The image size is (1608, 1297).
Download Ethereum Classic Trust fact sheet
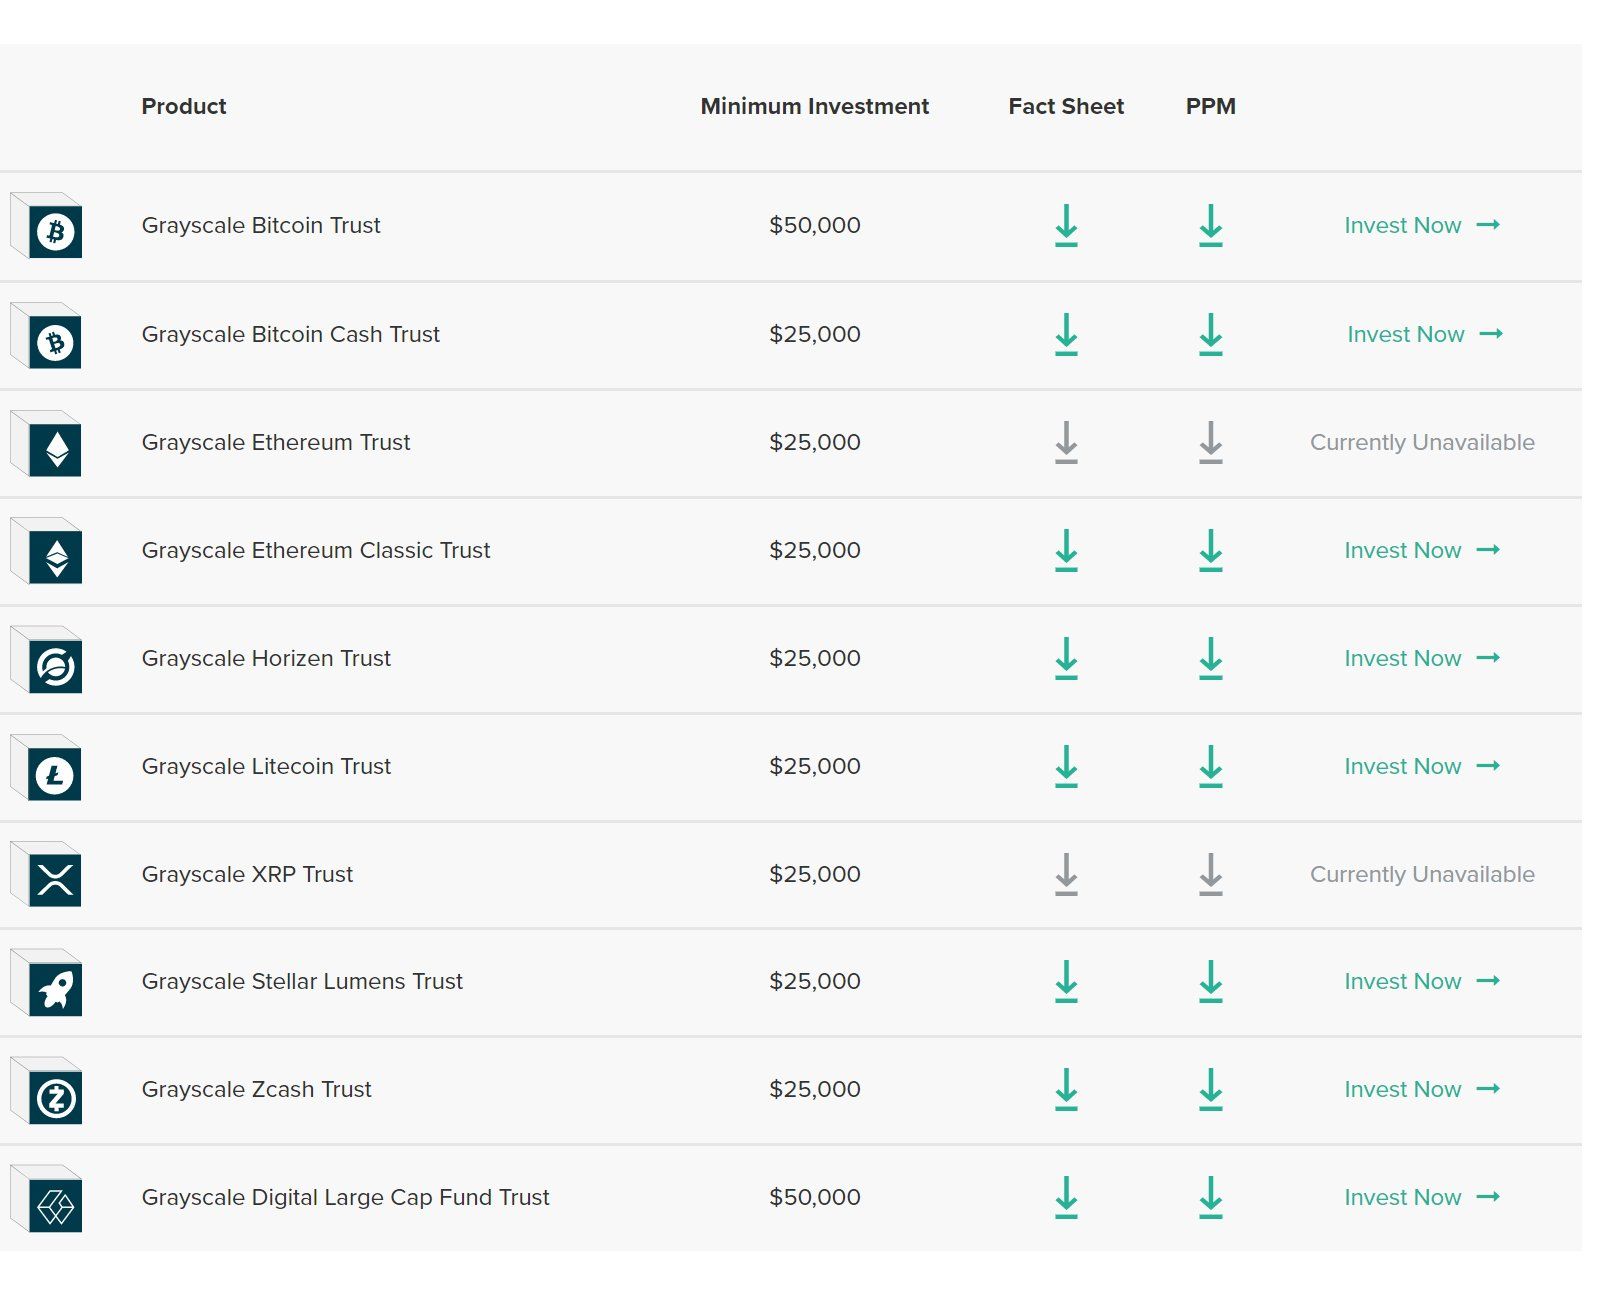pos(1066,550)
